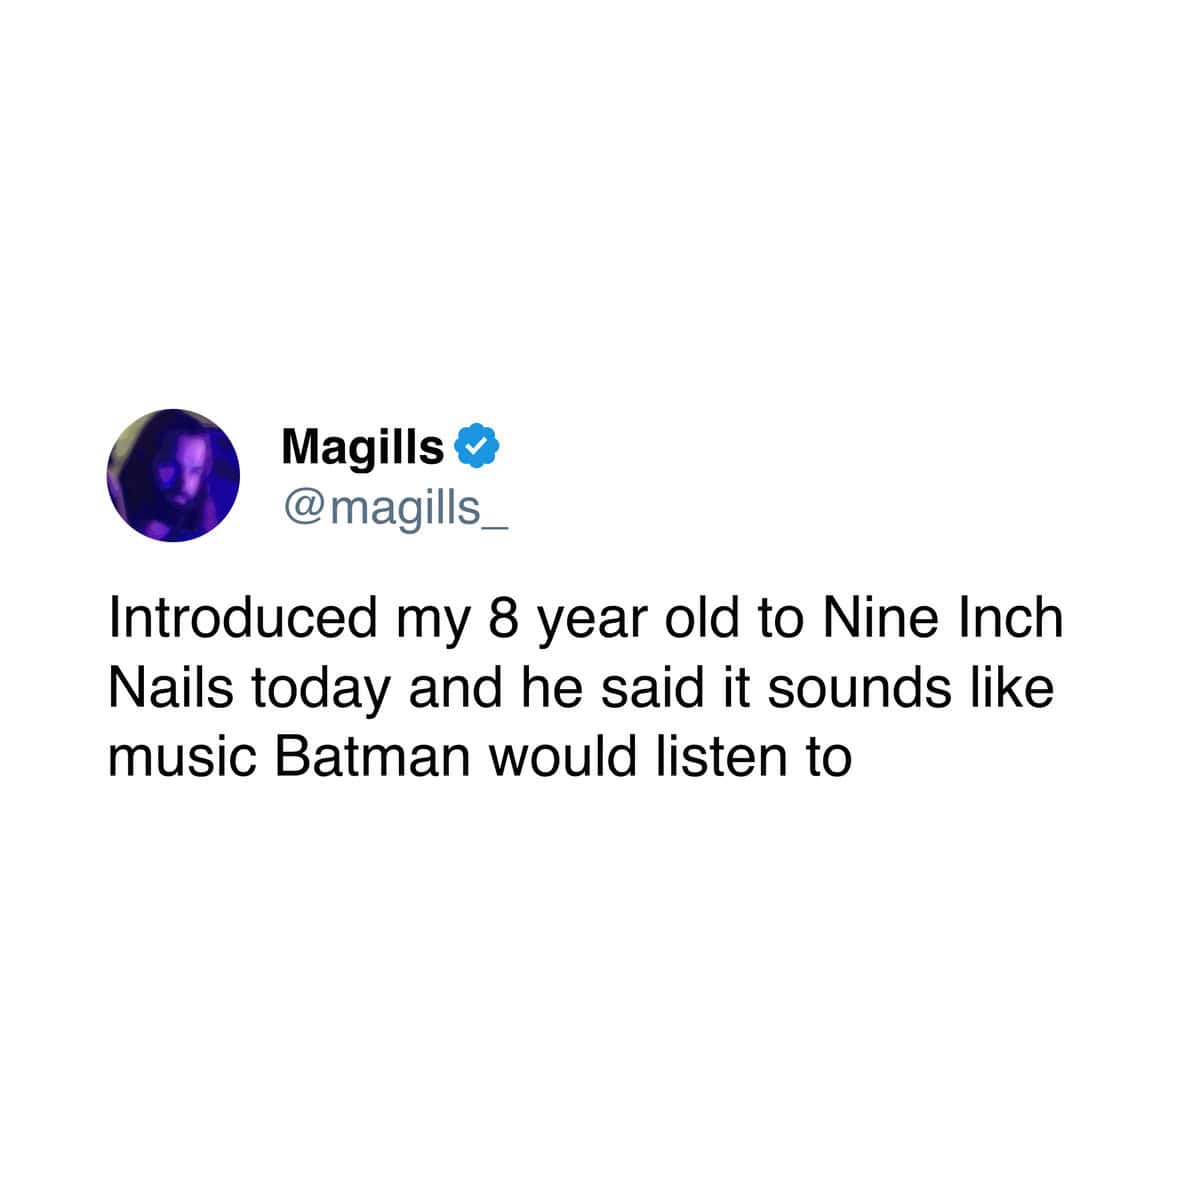Click the number "8" in the tweet
Image resolution: width=1200 pixels, height=1200 pixels.
click(x=503, y=618)
